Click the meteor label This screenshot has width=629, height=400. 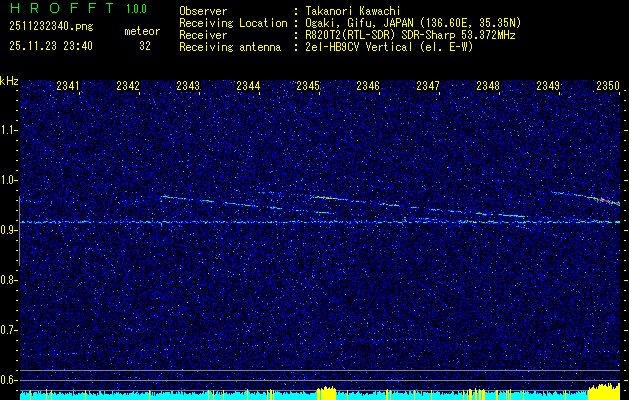coord(142,31)
